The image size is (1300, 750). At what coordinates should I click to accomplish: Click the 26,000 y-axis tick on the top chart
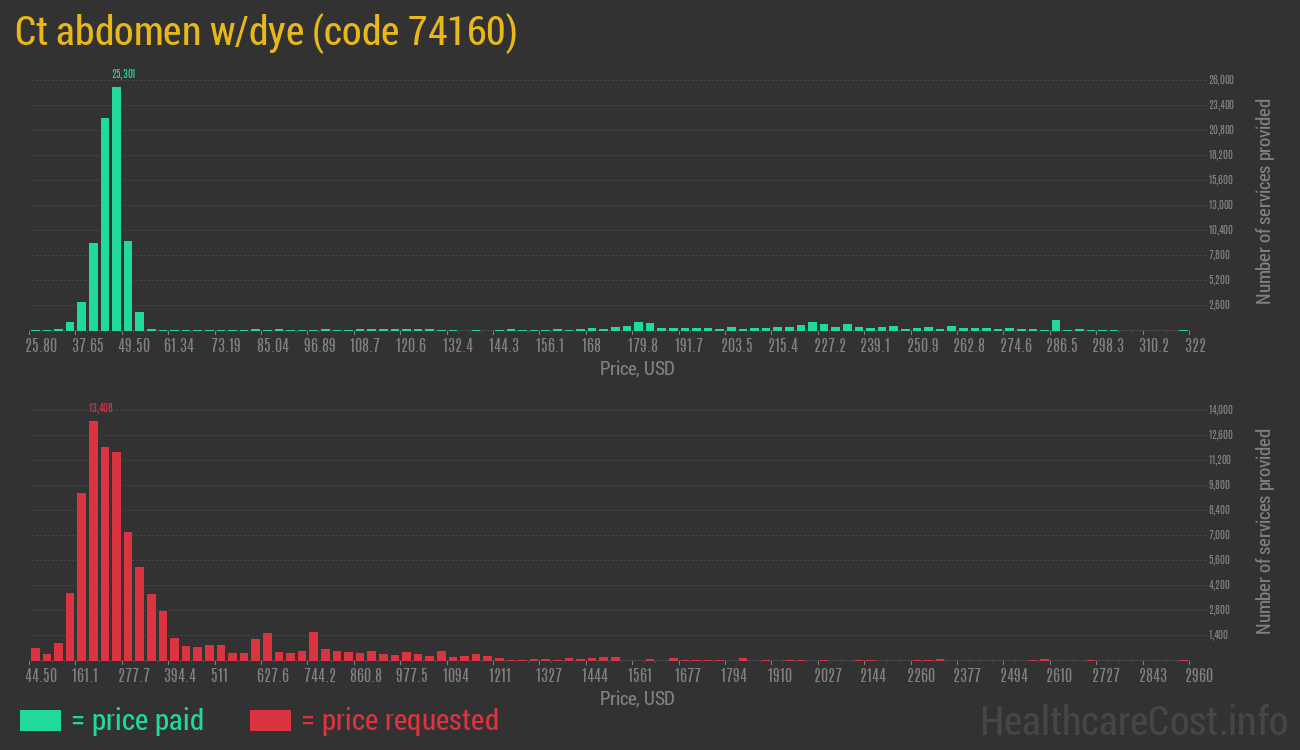click(1221, 80)
